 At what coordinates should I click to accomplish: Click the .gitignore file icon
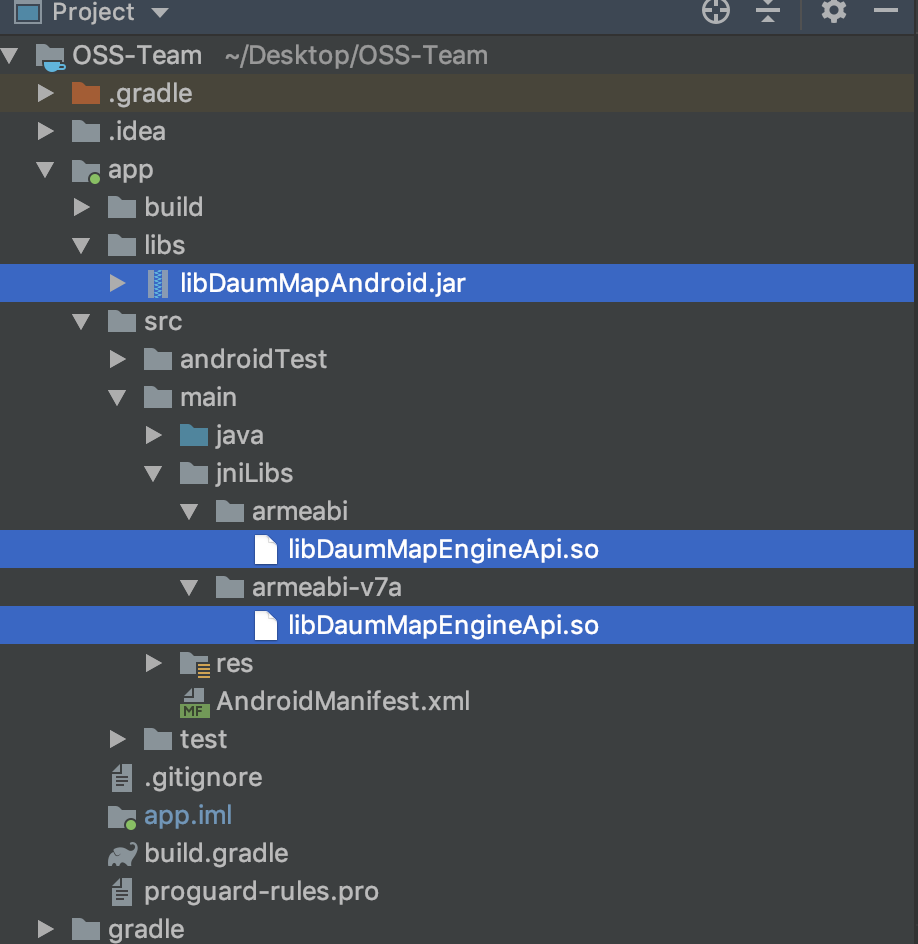point(122,777)
